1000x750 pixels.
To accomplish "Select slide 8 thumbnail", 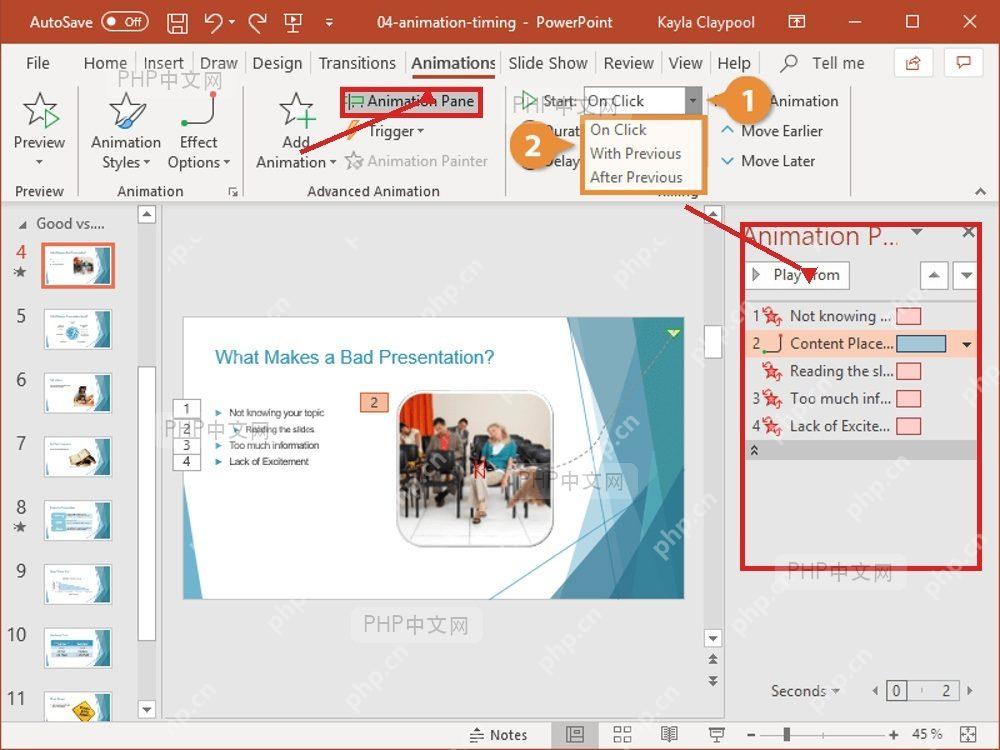I will (x=78, y=520).
